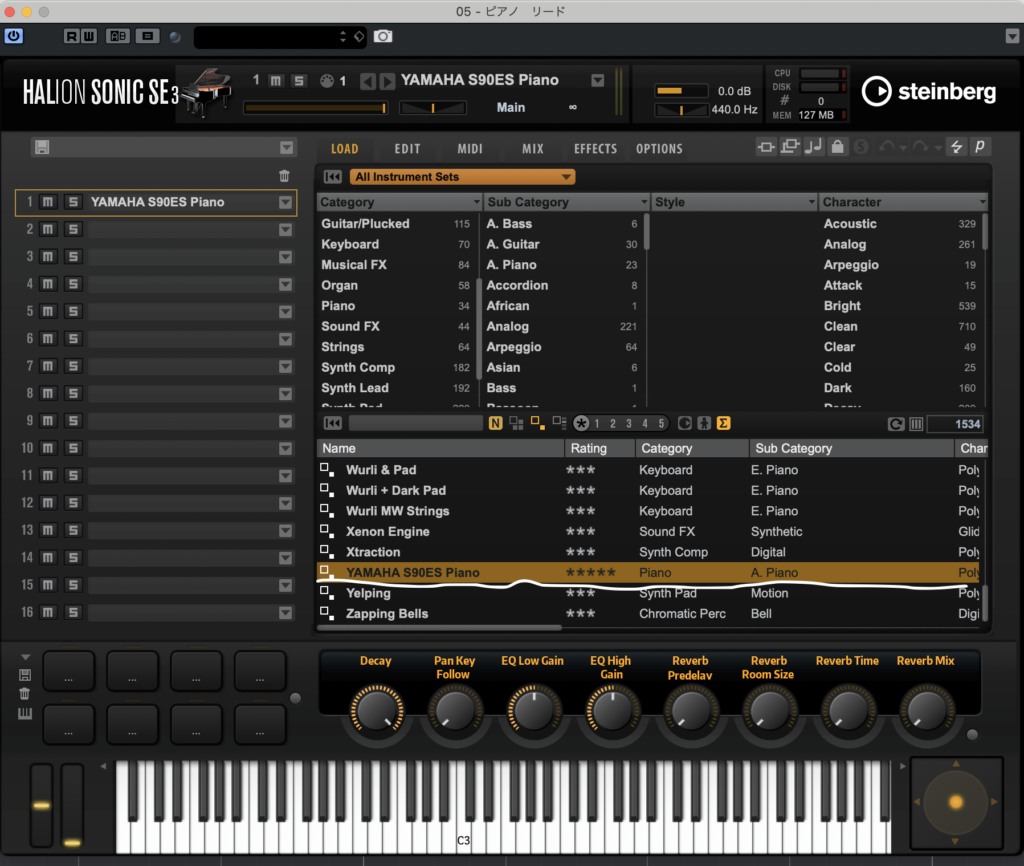Select the Xenon Engine preset
Screen dimensions: 1024x866
[x=387, y=532]
